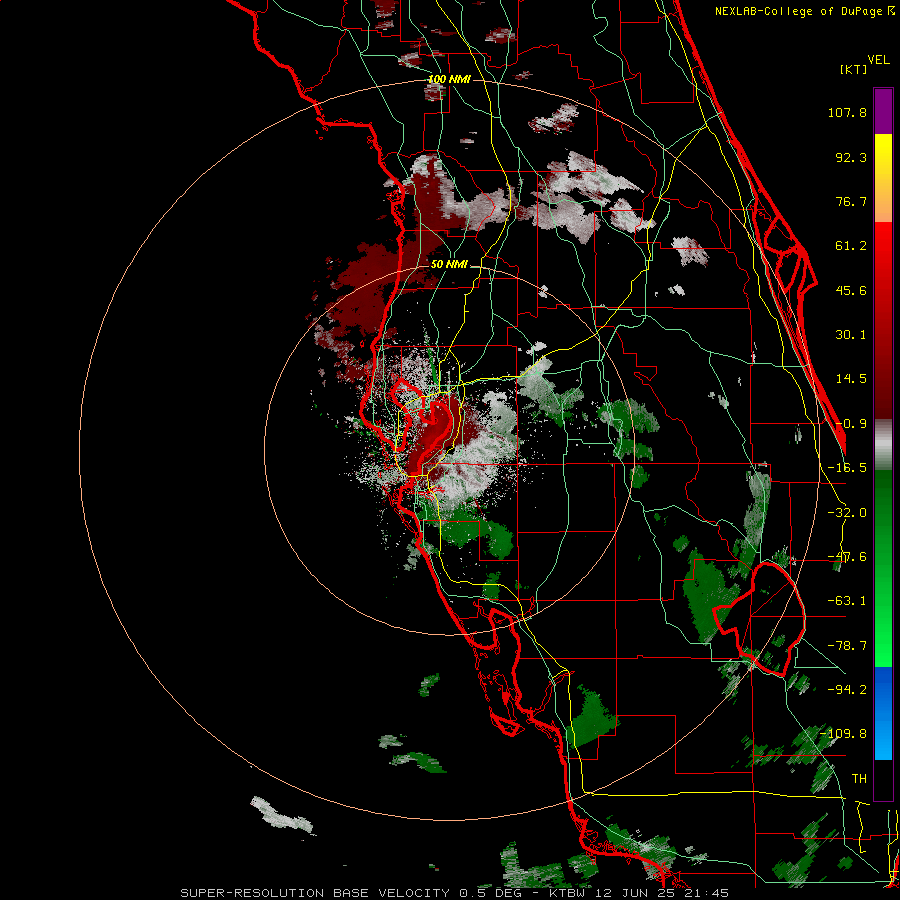The image size is (900, 900).
Task: Click the TH label on the legend
Action: (x=859, y=778)
